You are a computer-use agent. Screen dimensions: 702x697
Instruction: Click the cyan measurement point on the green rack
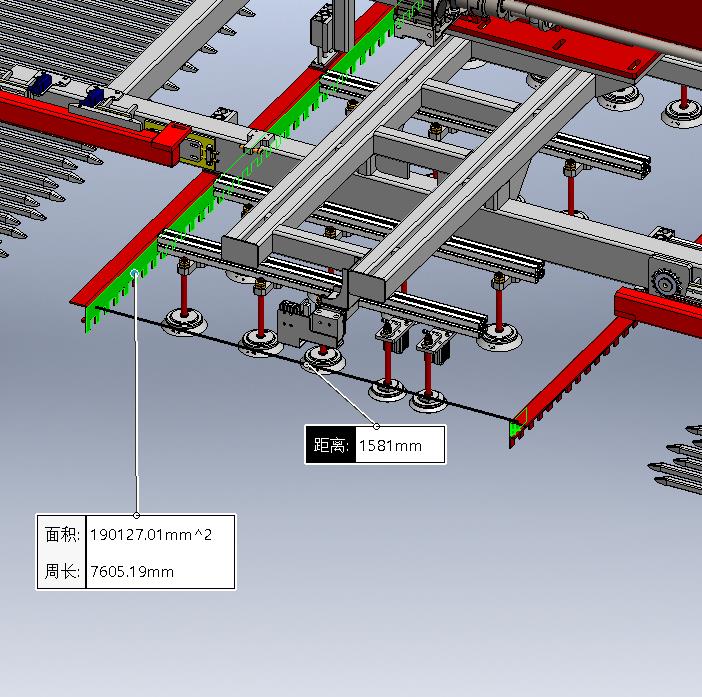coord(134,273)
